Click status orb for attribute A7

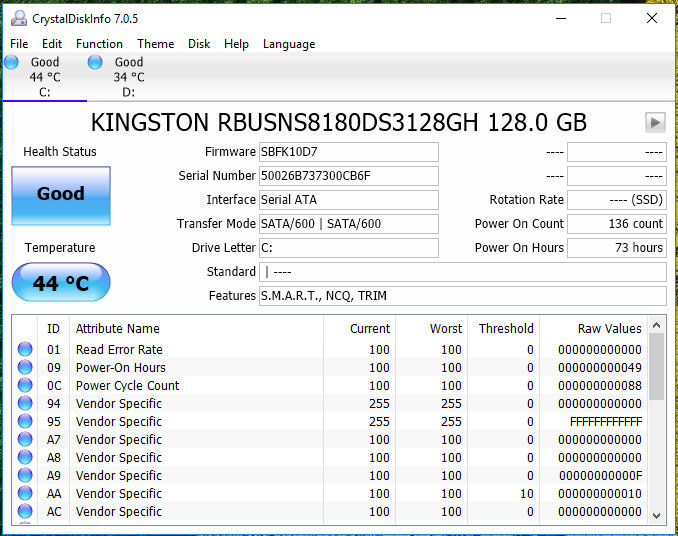tap(25, 439)
